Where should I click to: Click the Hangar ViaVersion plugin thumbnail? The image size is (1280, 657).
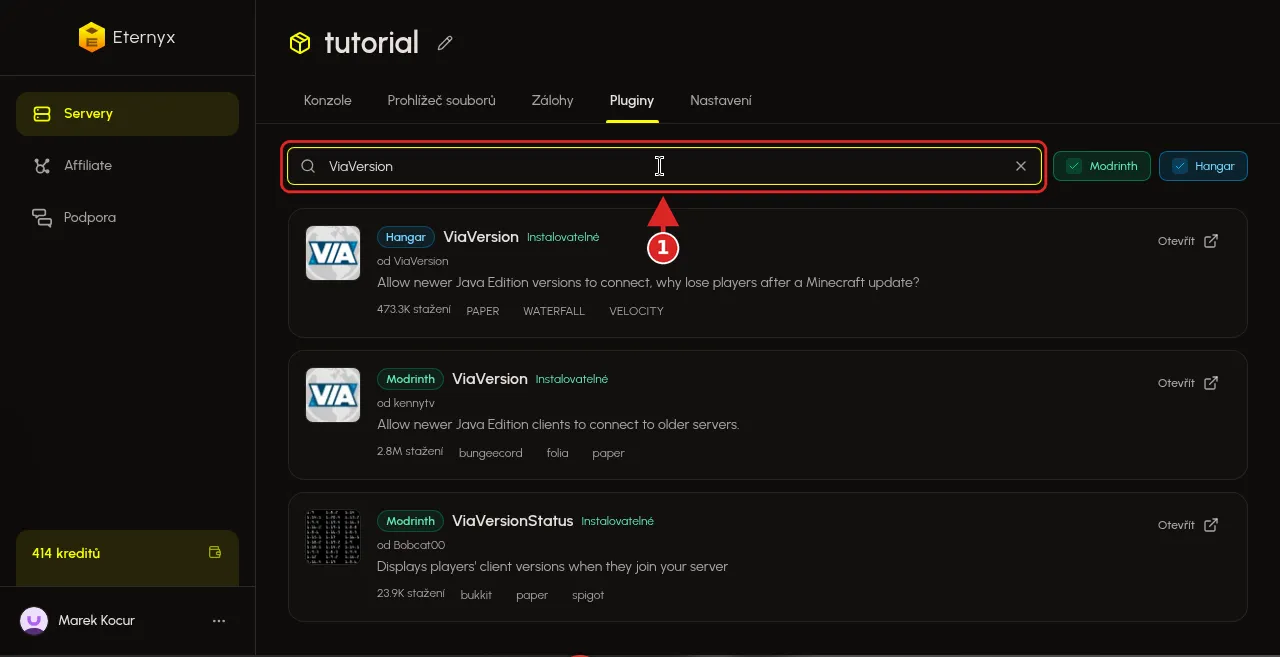pyautogui.click(x=333, y=253)
